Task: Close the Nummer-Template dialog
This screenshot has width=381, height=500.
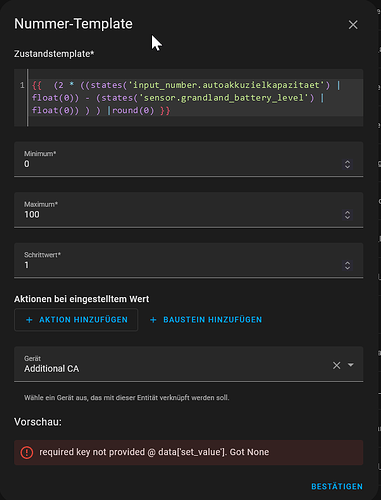Action: tap(353, 25)
